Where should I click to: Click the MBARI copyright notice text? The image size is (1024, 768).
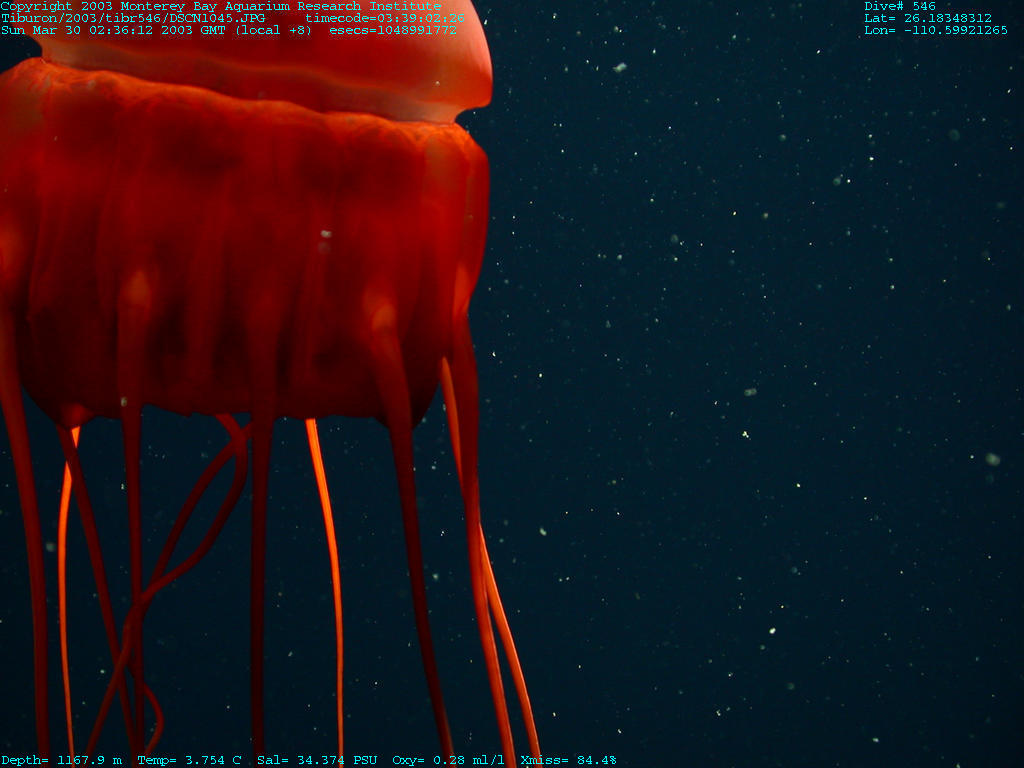(x=220, y=6)
